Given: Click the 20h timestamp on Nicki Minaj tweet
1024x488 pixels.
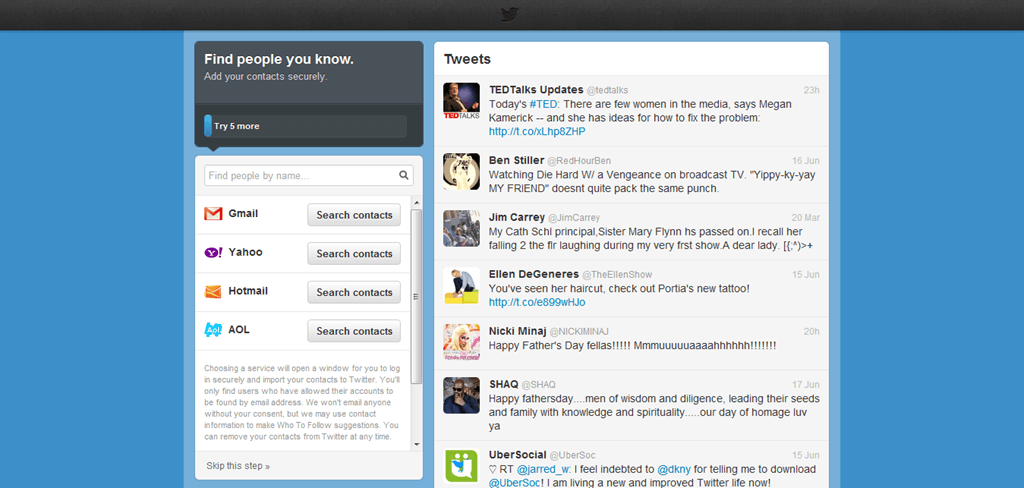Looking at the screenshot, I should click(811, 331).
